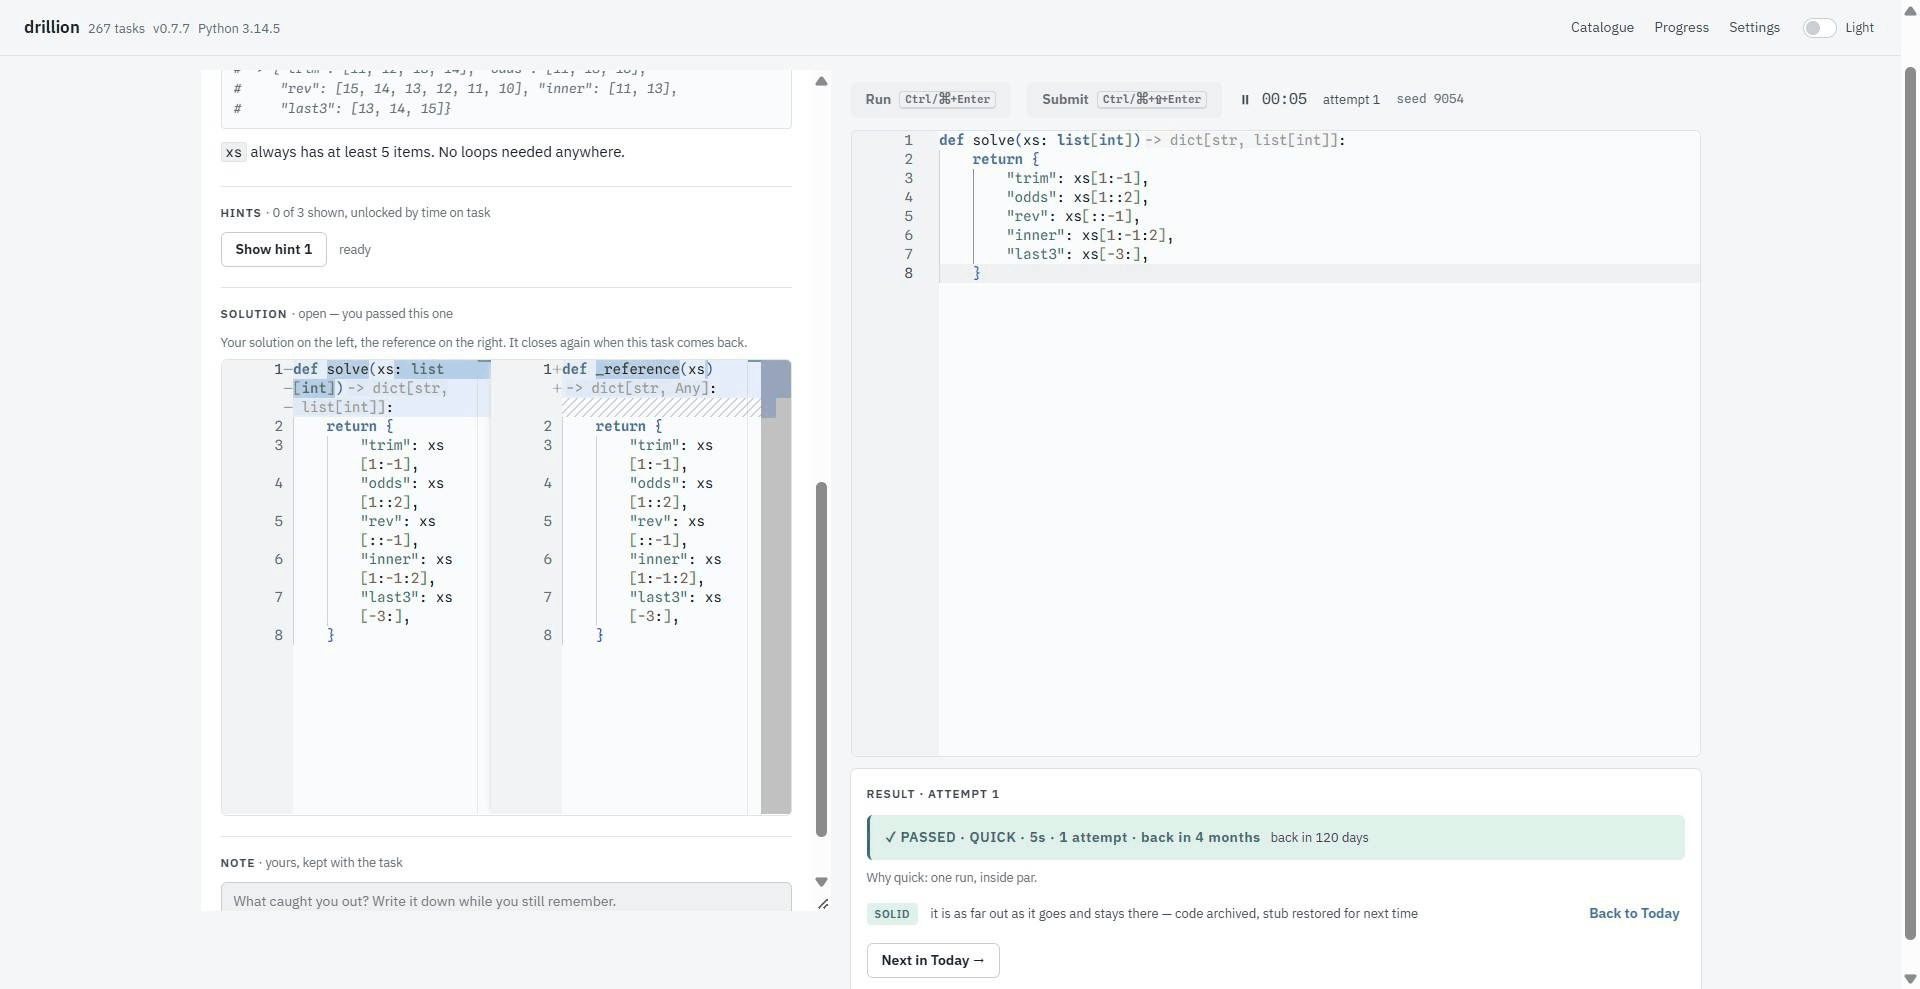Open Settings from the top bar
The width and height of the screenshot is (1920, 989).
1754,28
